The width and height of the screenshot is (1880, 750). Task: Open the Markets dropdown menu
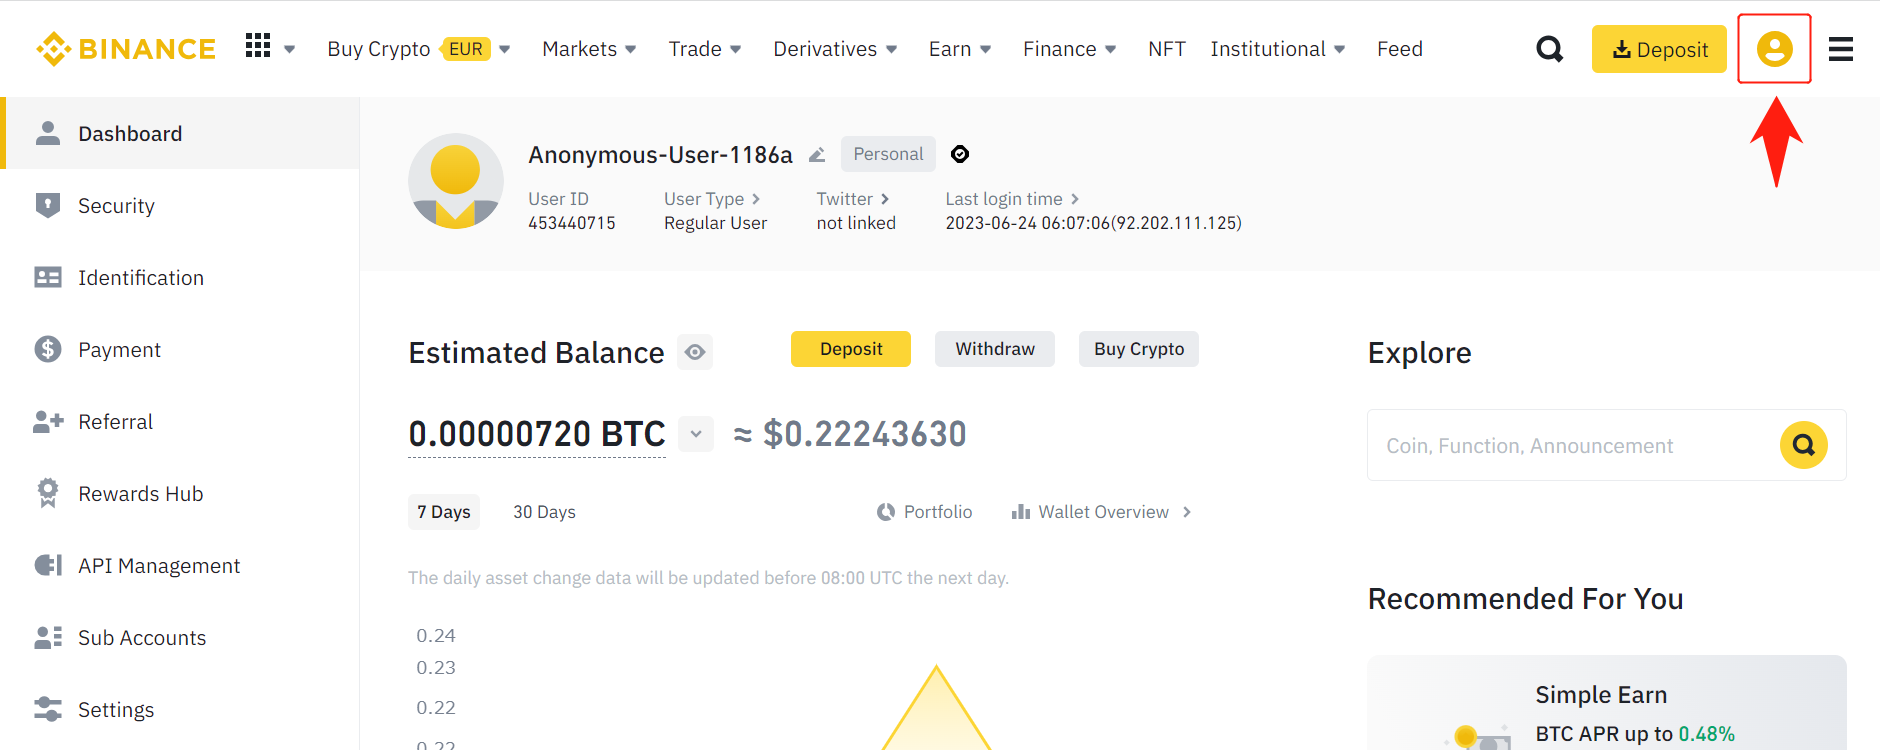[589, 49]
